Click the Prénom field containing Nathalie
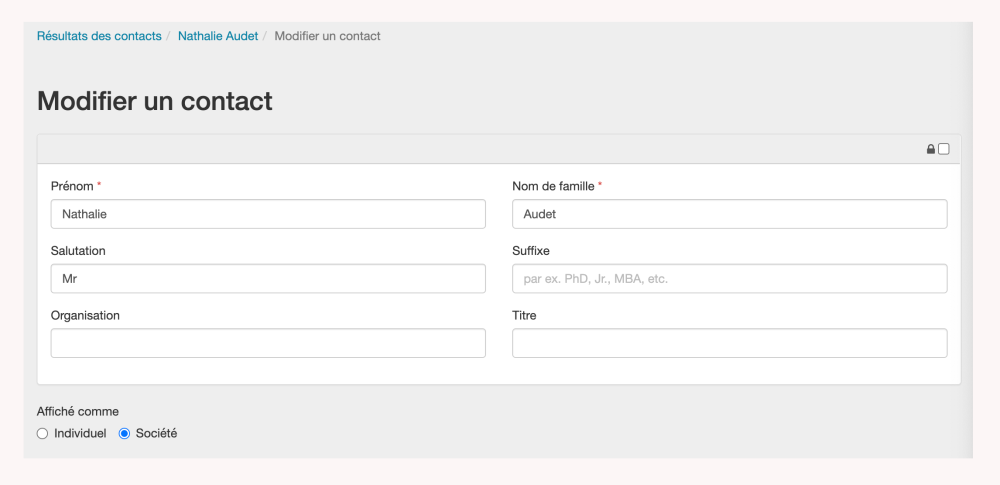This screenshot has width=1000, height=485. pos(268,214)
